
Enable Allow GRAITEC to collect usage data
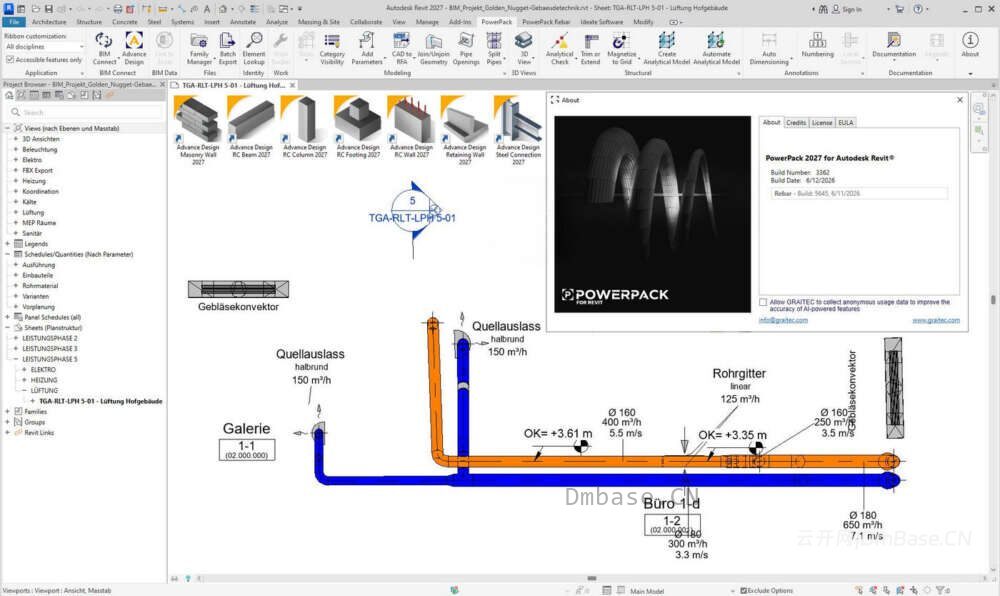coord(763,302)
